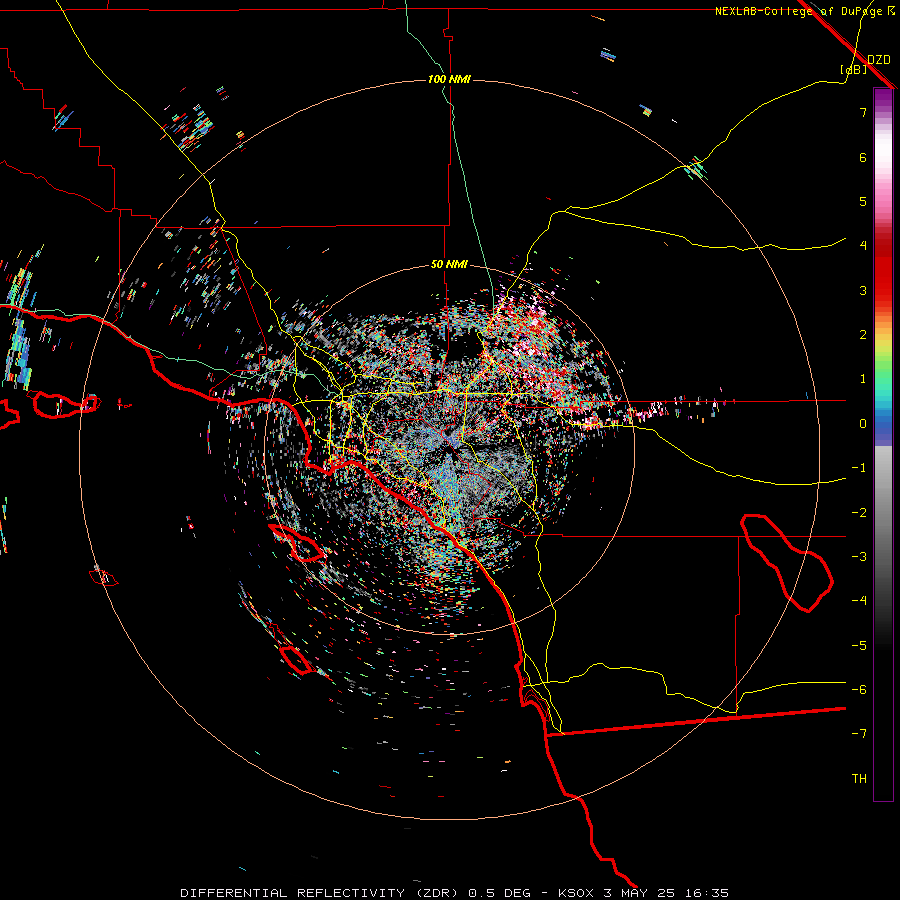Click the 100 NMI range ring label
The image size is (900, 900).
click(x=449, y=79)
